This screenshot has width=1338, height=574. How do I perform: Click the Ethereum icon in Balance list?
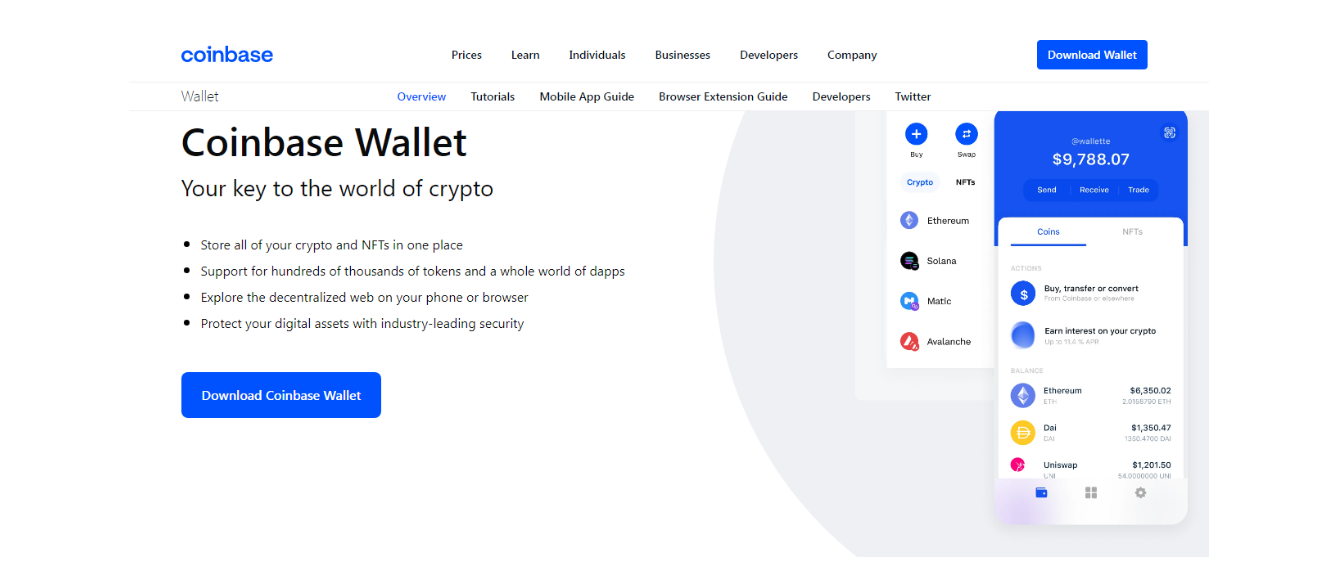[x=1022, y=395]
